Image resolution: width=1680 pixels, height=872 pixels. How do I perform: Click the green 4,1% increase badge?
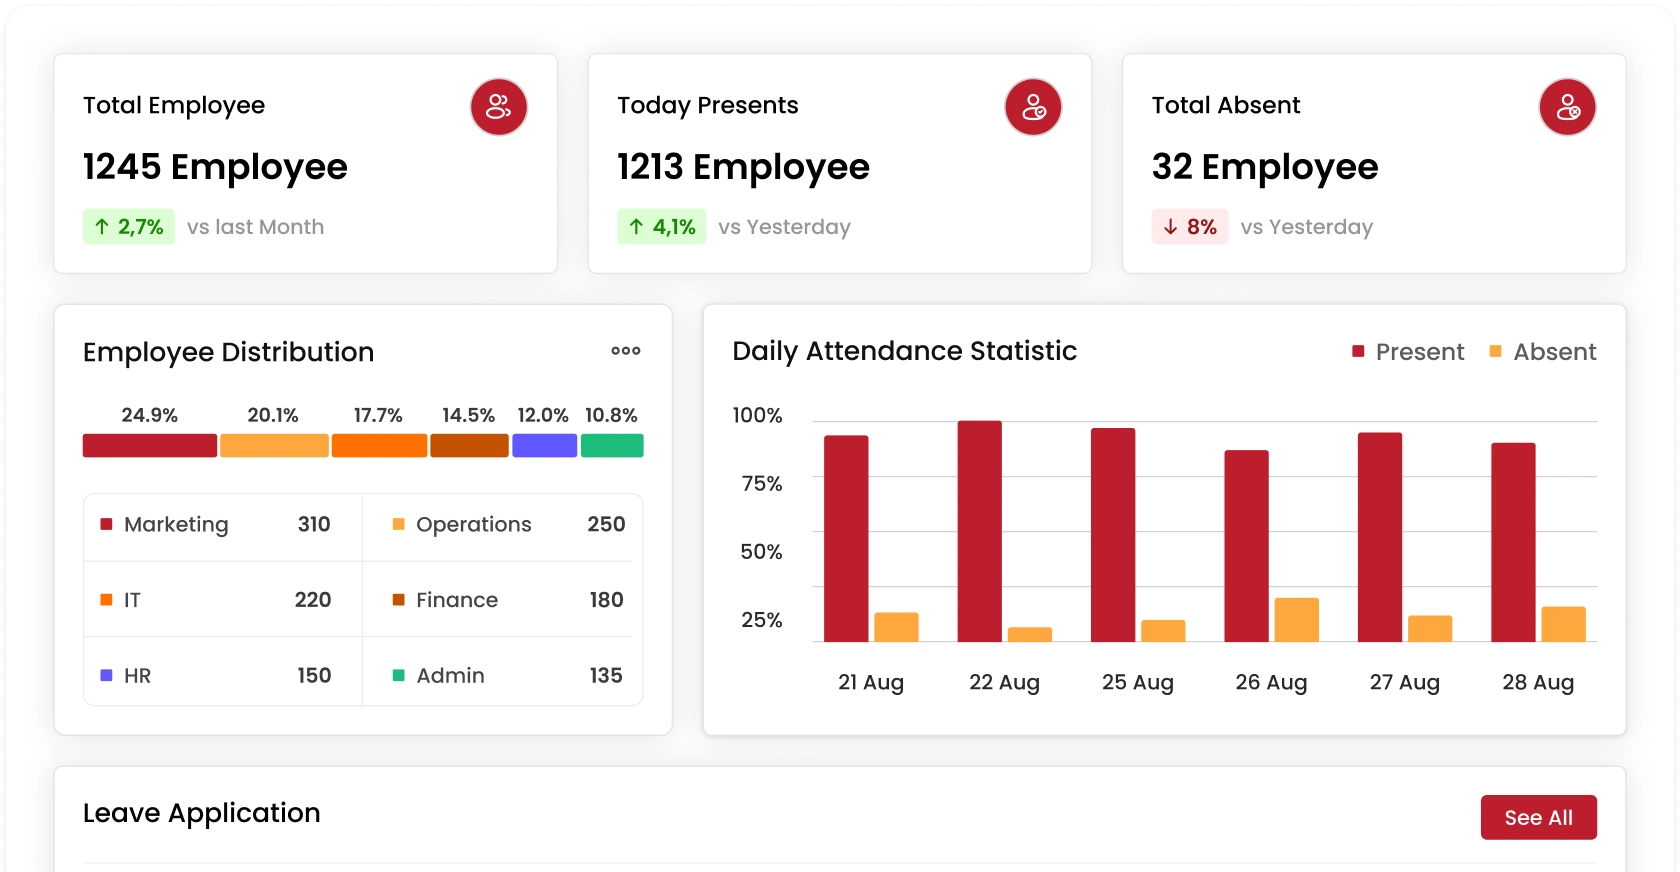click(x=661, y=227)
